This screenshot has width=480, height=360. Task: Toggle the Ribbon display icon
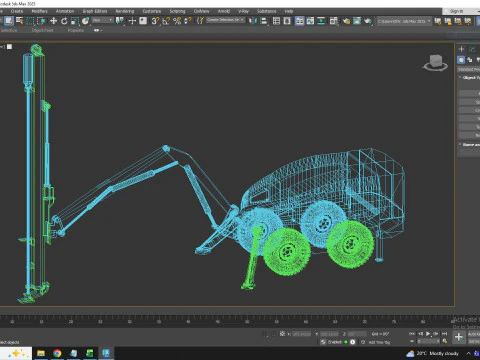tap(299, 21)
